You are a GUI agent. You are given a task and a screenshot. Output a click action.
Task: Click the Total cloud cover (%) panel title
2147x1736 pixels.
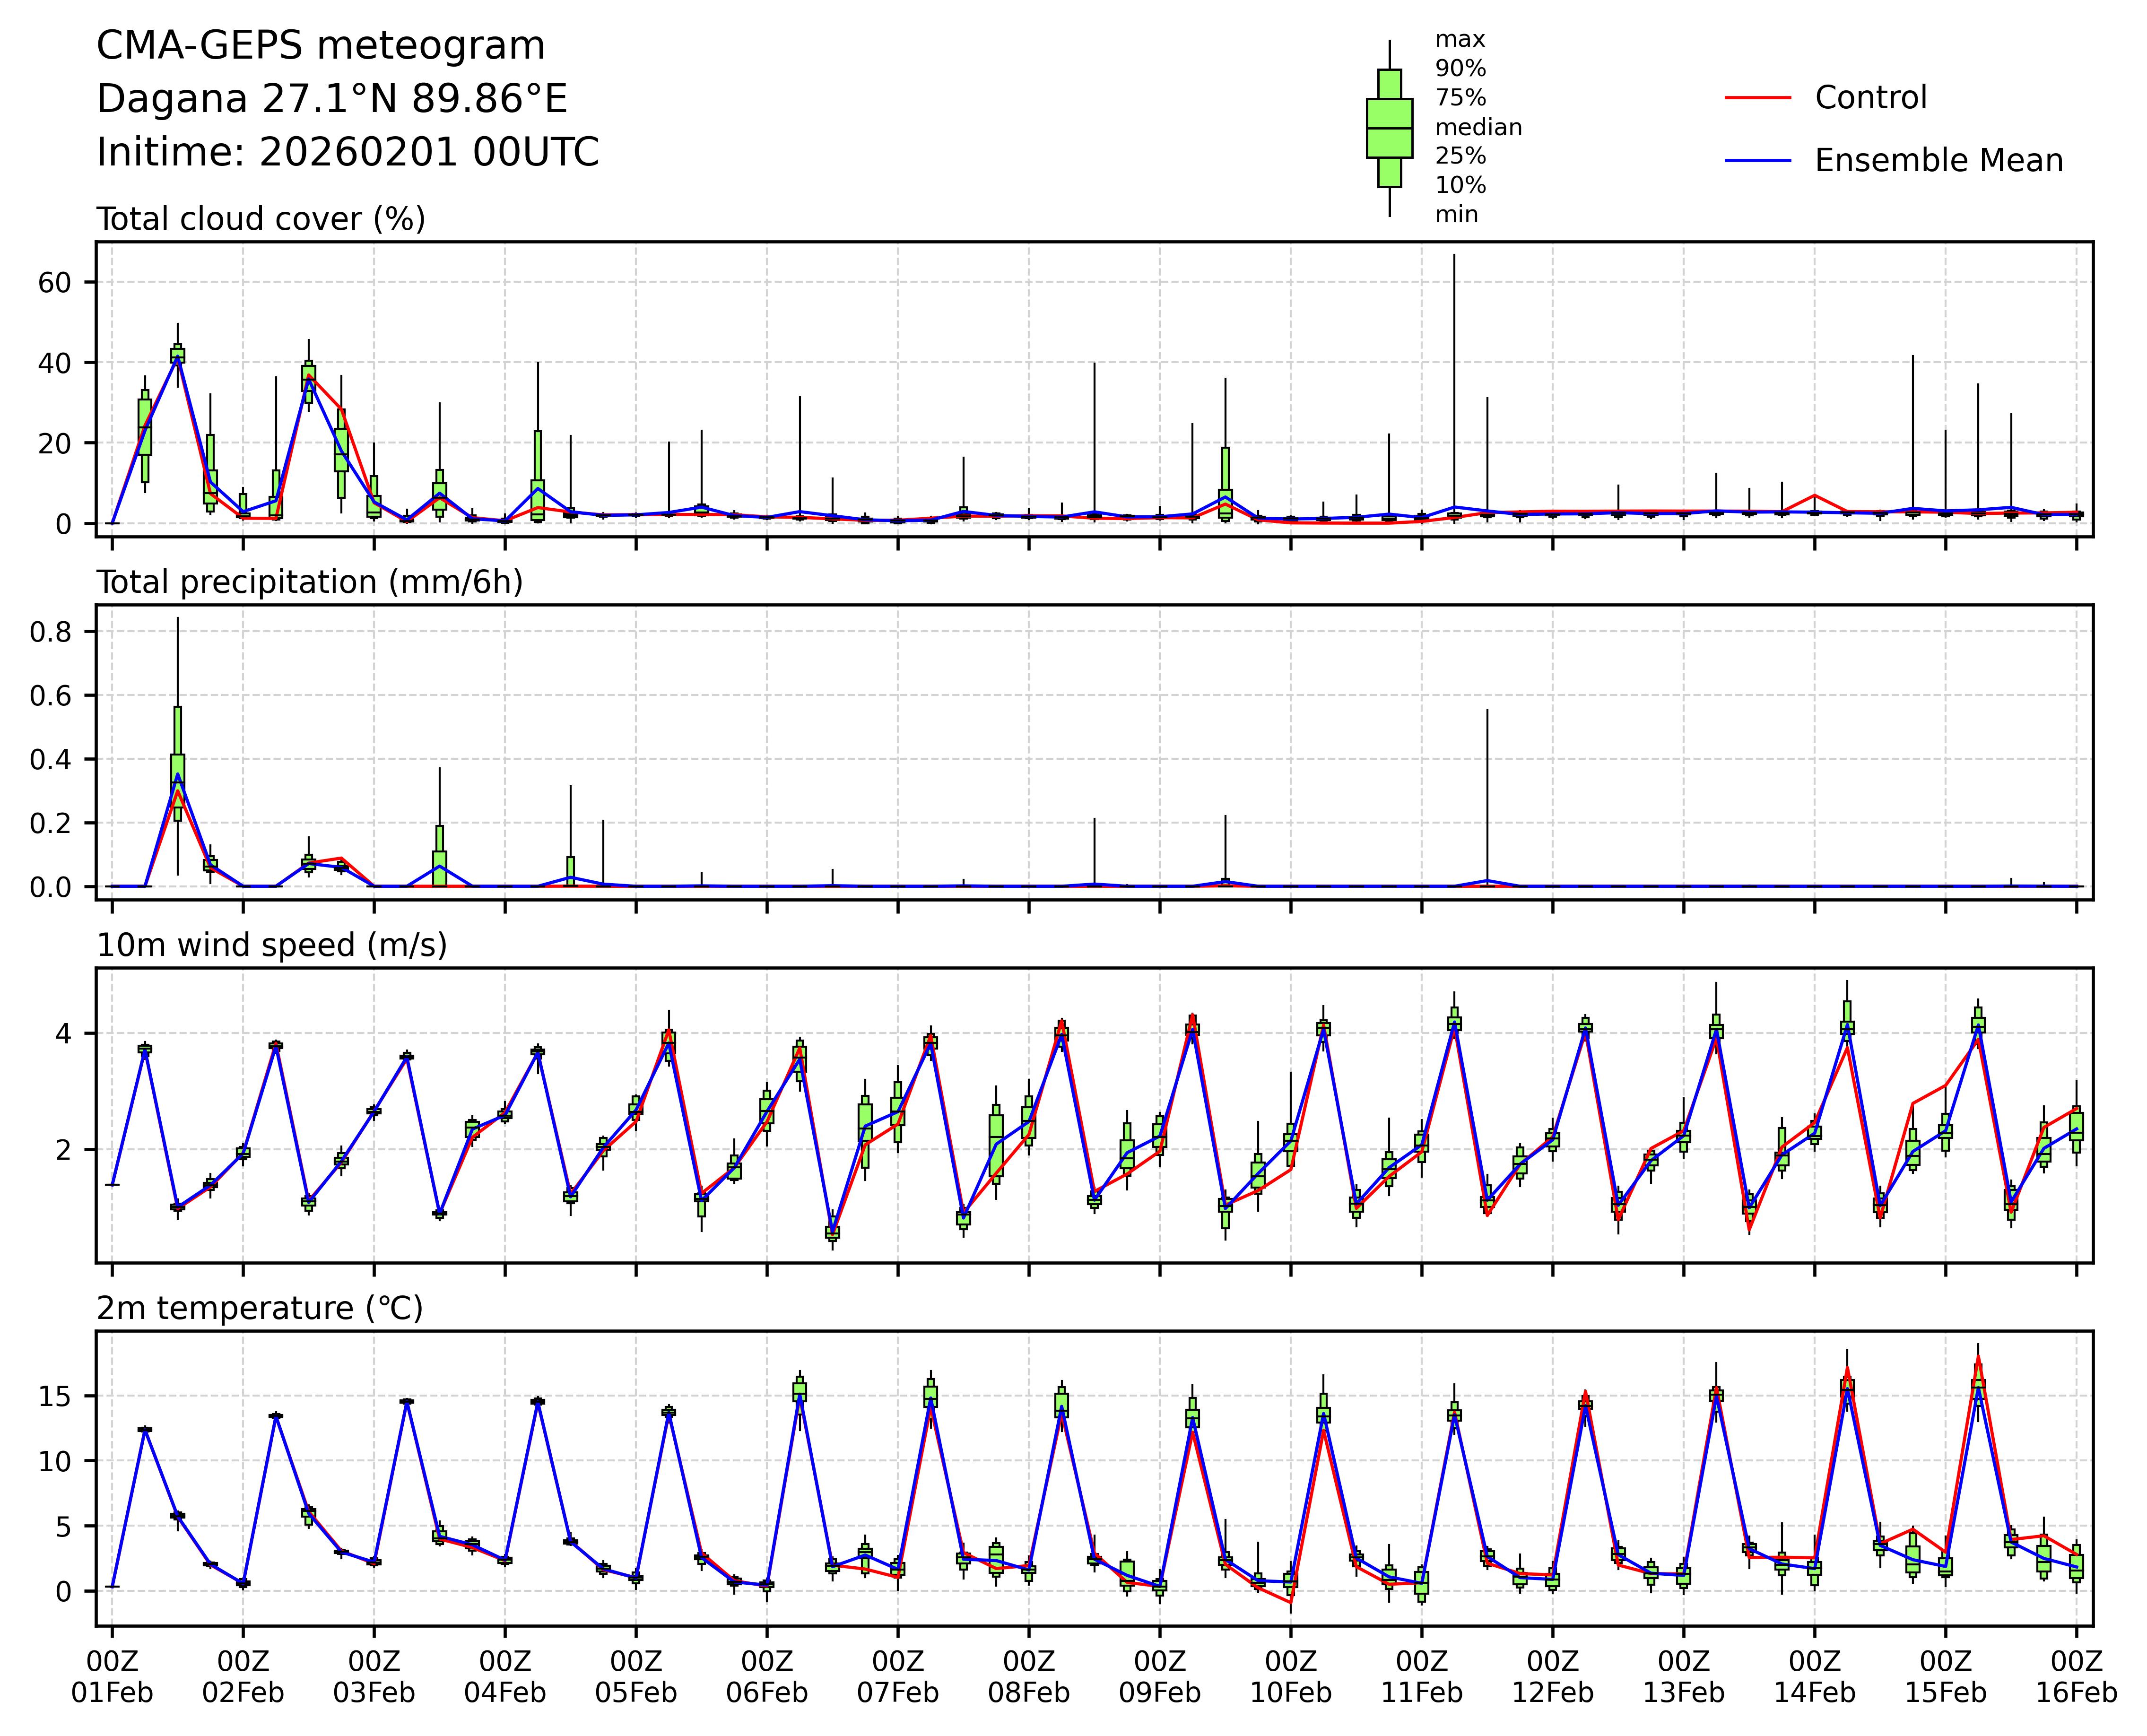260,219
